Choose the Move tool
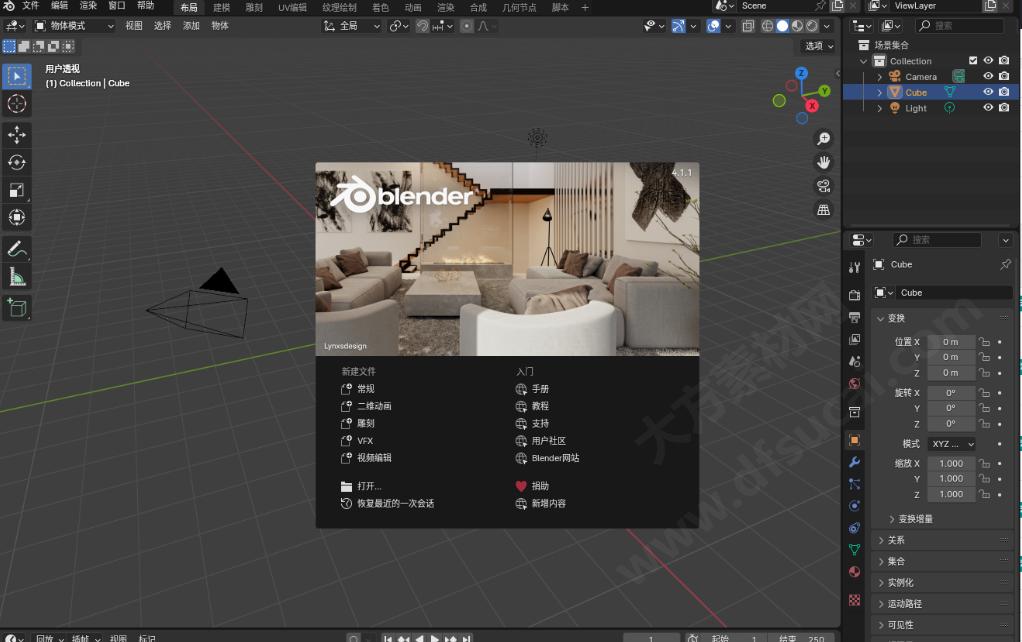Viewport: 1022px width, 642px height. [17, 135]
